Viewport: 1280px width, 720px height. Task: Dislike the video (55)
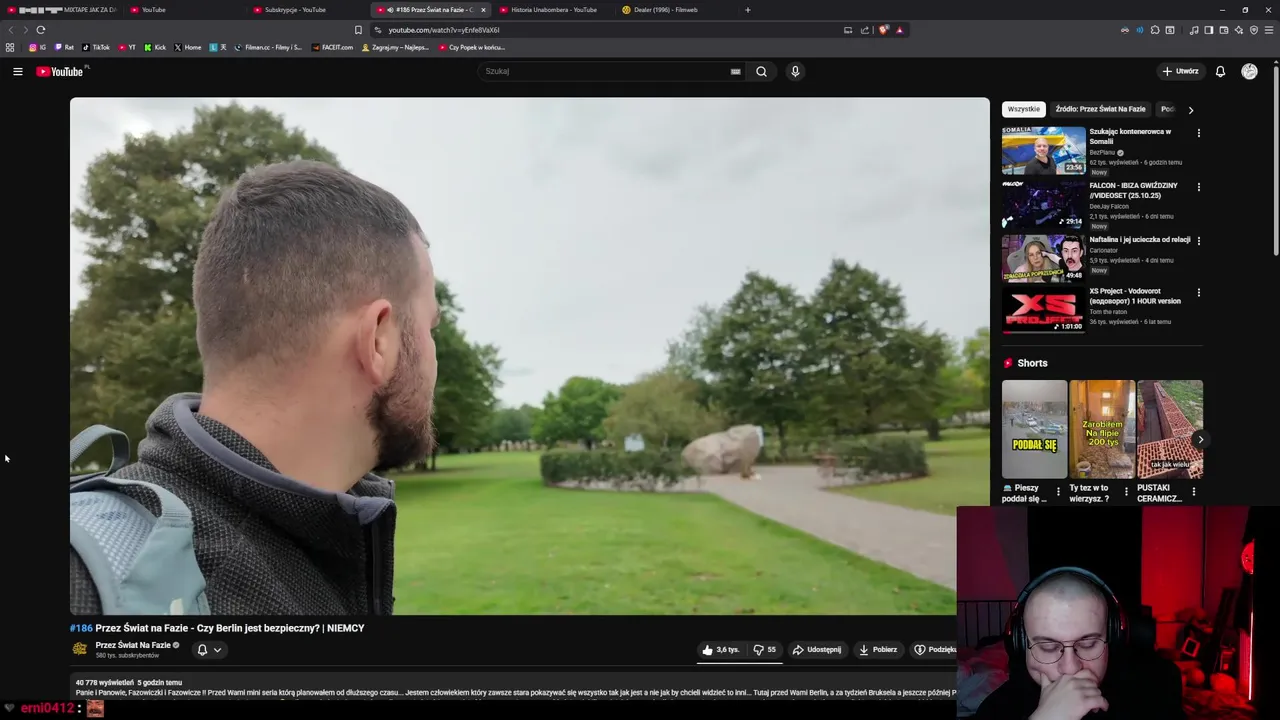coord(764,650)
